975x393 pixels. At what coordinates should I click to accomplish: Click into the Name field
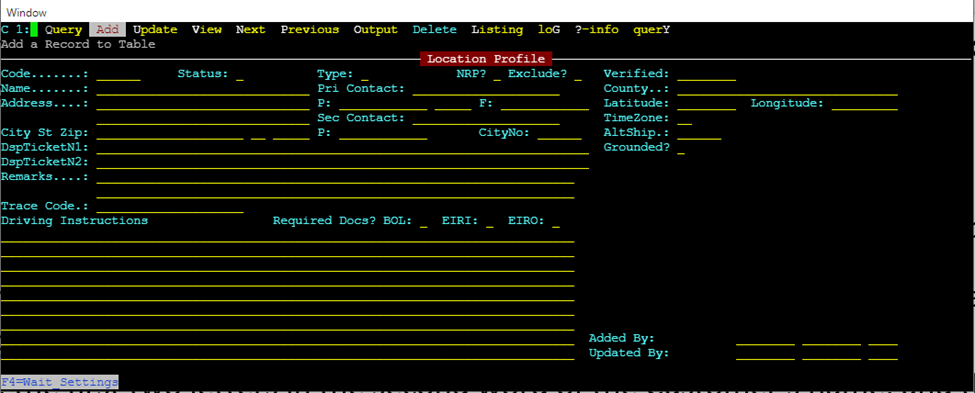tap(203, 89)
